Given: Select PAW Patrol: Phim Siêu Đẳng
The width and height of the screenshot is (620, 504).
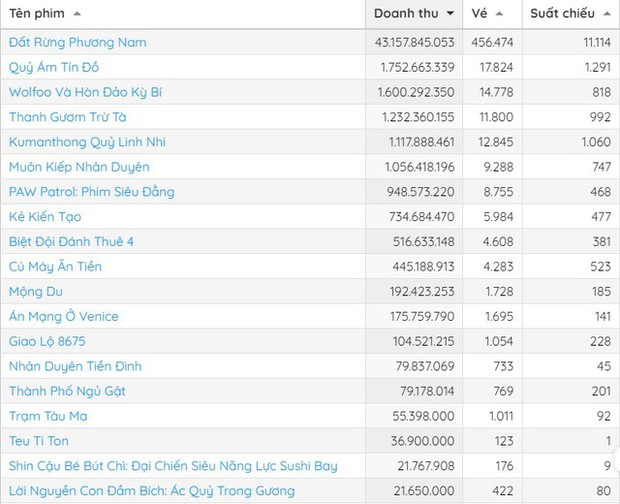Looking at the screenshot, I should click(90, 192).
